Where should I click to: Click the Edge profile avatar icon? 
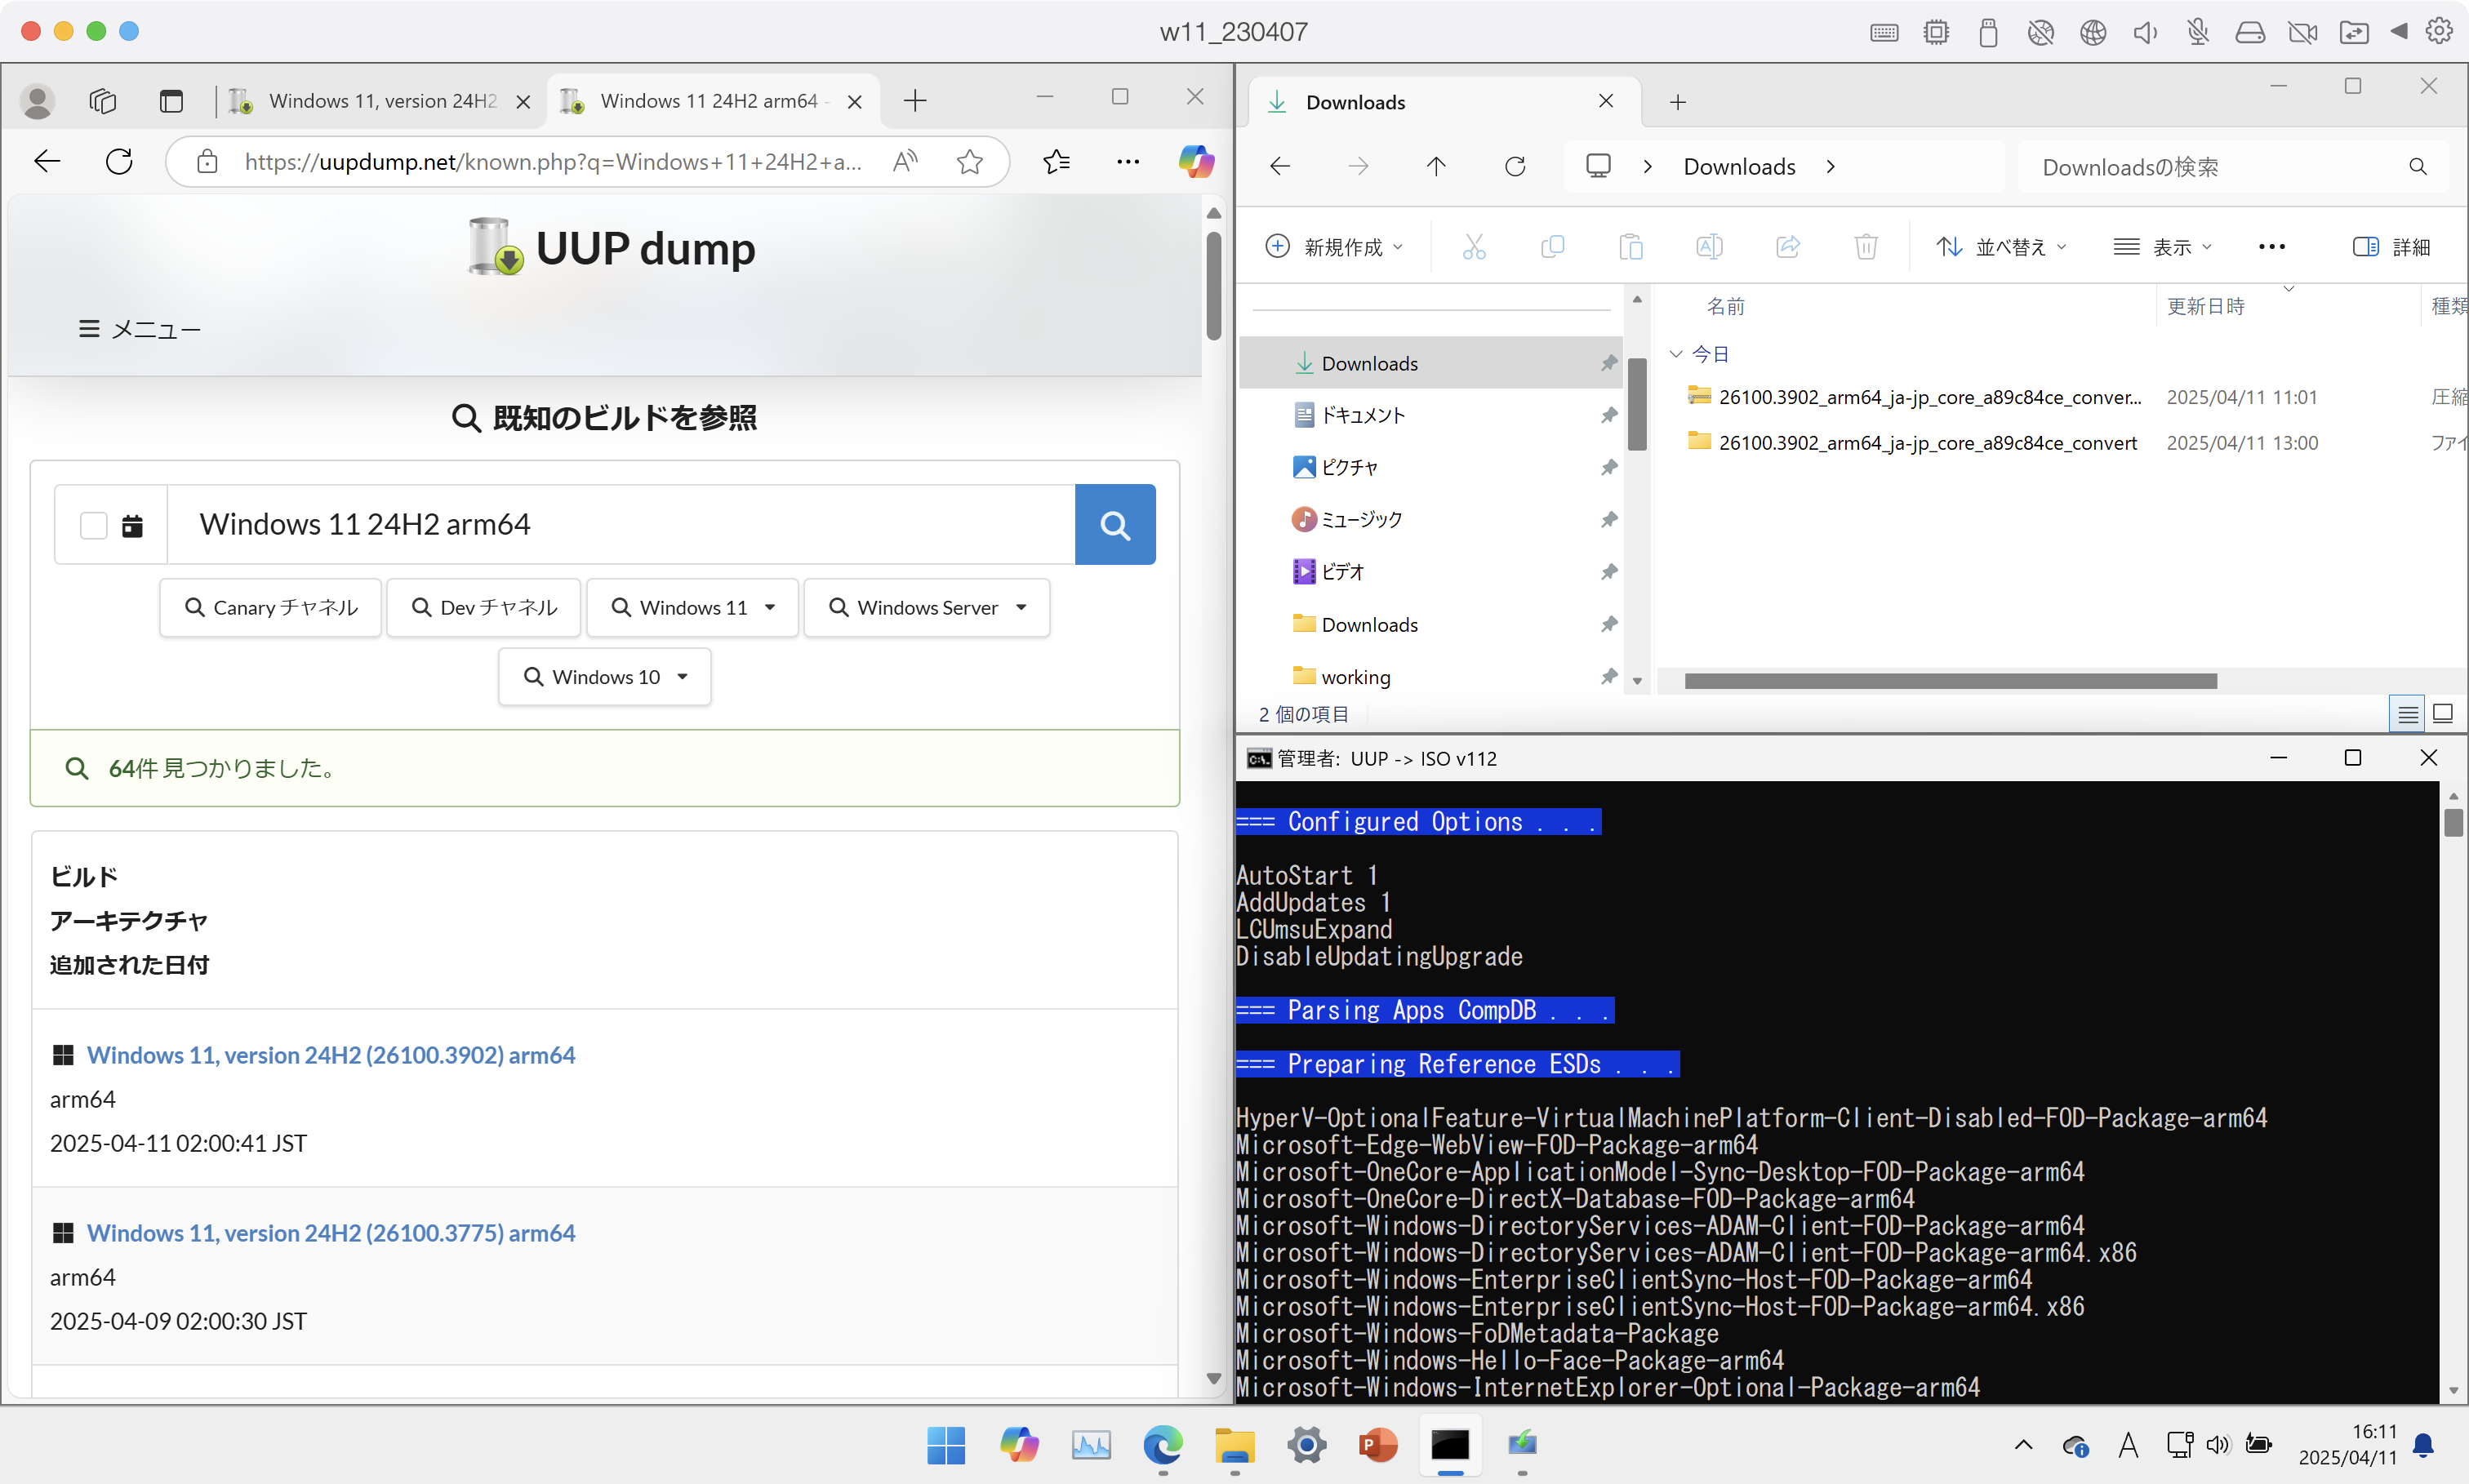point(38,101)
